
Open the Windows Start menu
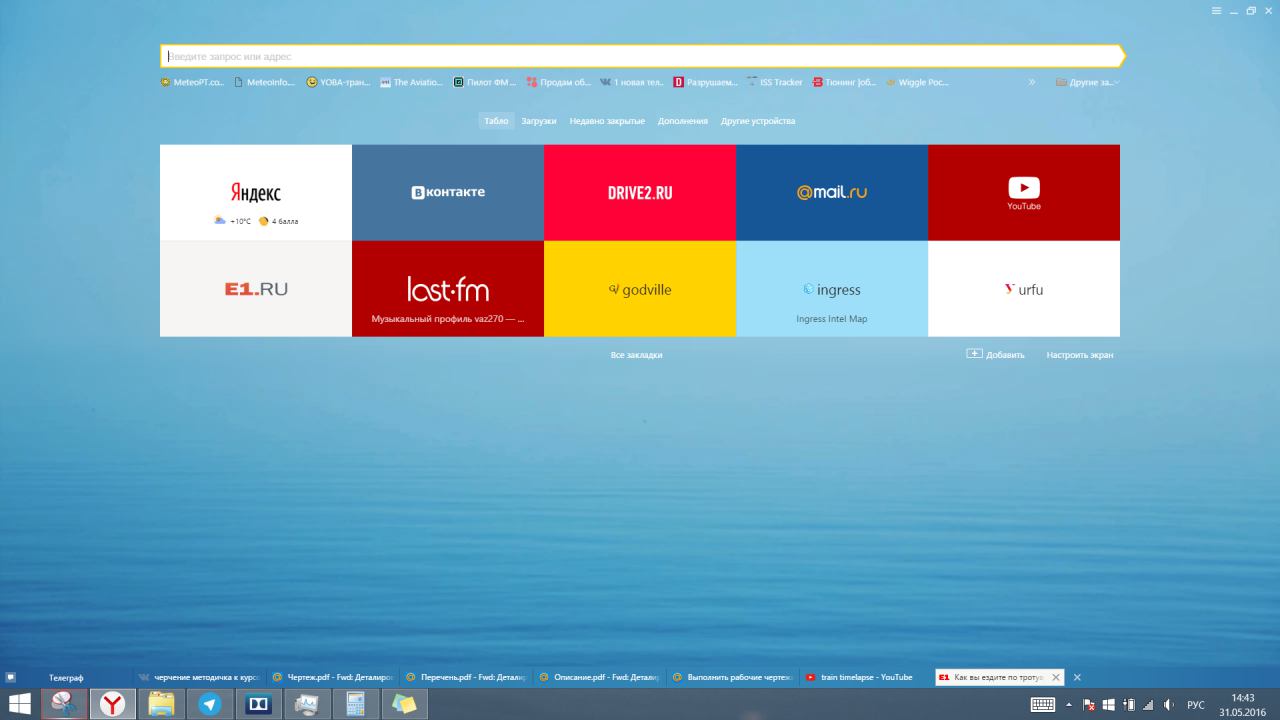coord(20,704)
